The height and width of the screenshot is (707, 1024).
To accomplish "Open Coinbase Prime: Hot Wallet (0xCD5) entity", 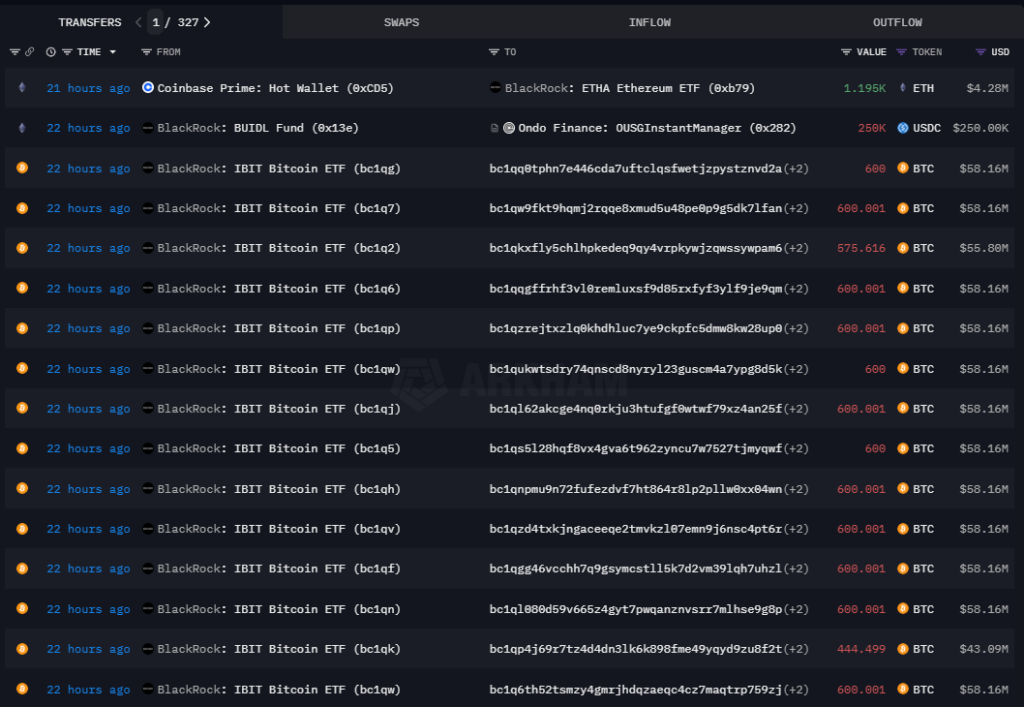I will [276, 88].
